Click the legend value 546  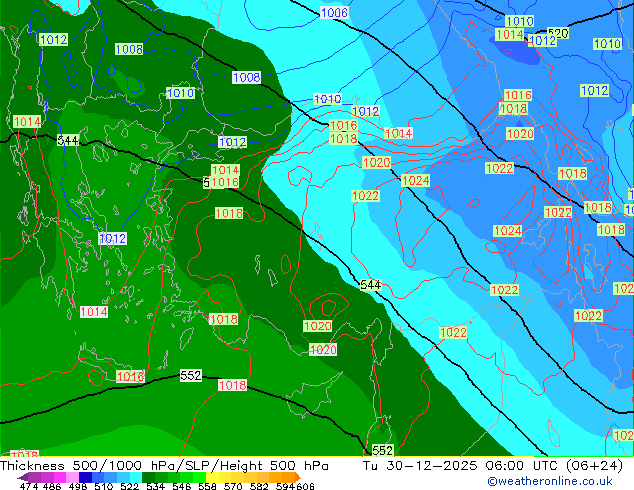pos(182,486)
